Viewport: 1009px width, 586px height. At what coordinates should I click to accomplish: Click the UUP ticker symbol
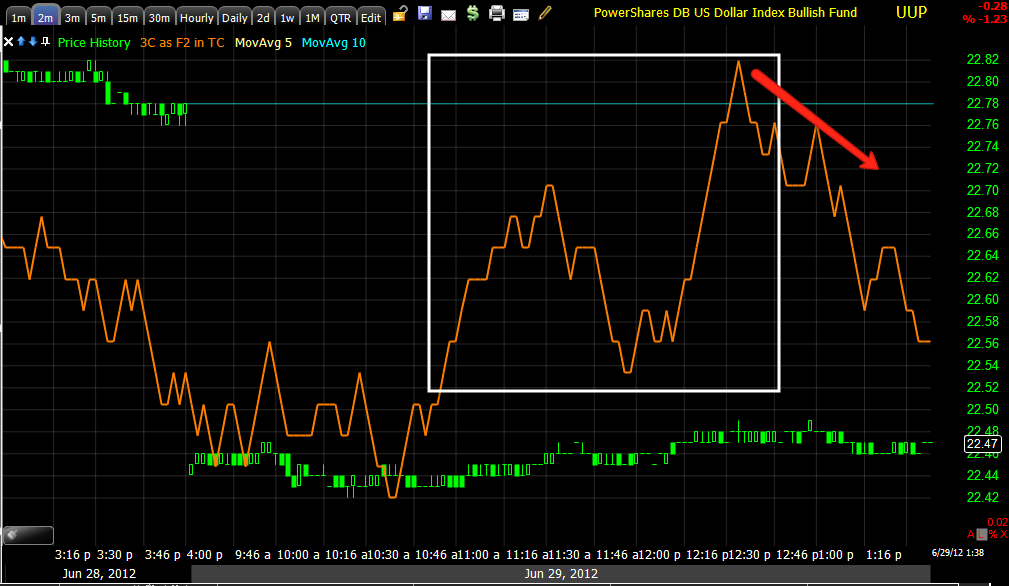coord(911,12)
